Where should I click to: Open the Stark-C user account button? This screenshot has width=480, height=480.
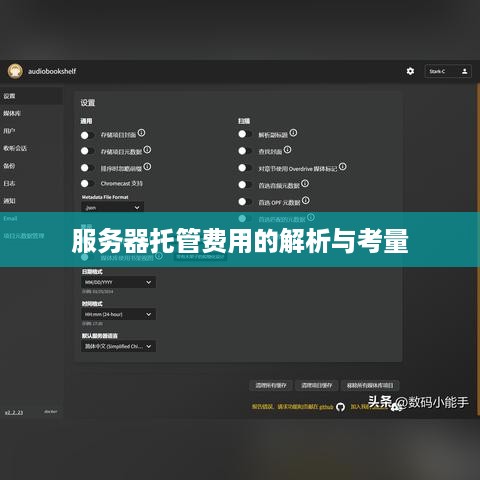(x=448, y=71)
